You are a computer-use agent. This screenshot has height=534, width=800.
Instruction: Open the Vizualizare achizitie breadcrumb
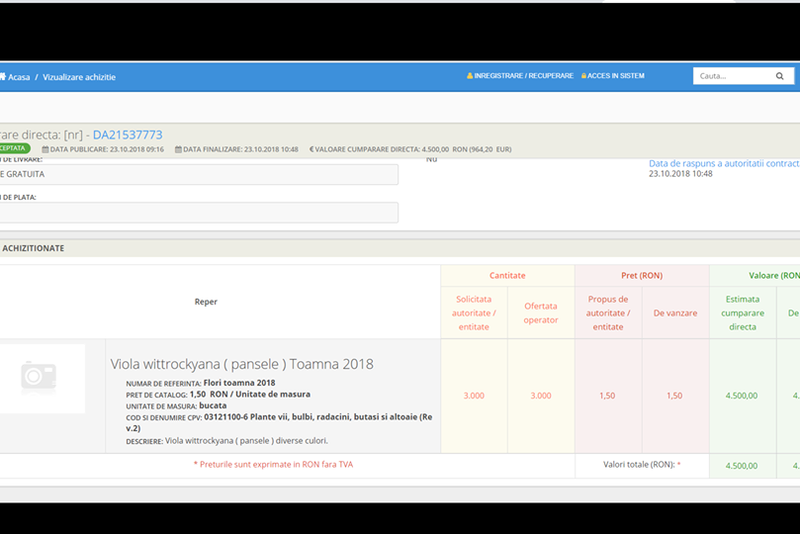(79, 77)
